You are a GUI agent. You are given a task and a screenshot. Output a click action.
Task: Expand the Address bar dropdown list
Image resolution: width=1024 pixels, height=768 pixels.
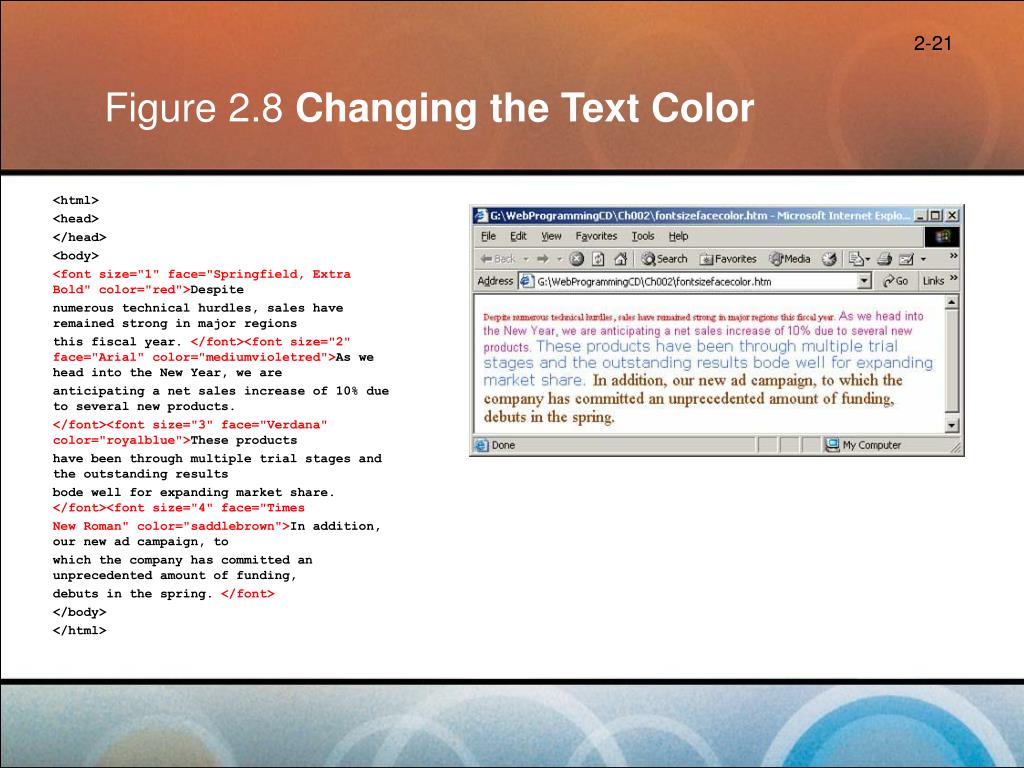point(865,281)
